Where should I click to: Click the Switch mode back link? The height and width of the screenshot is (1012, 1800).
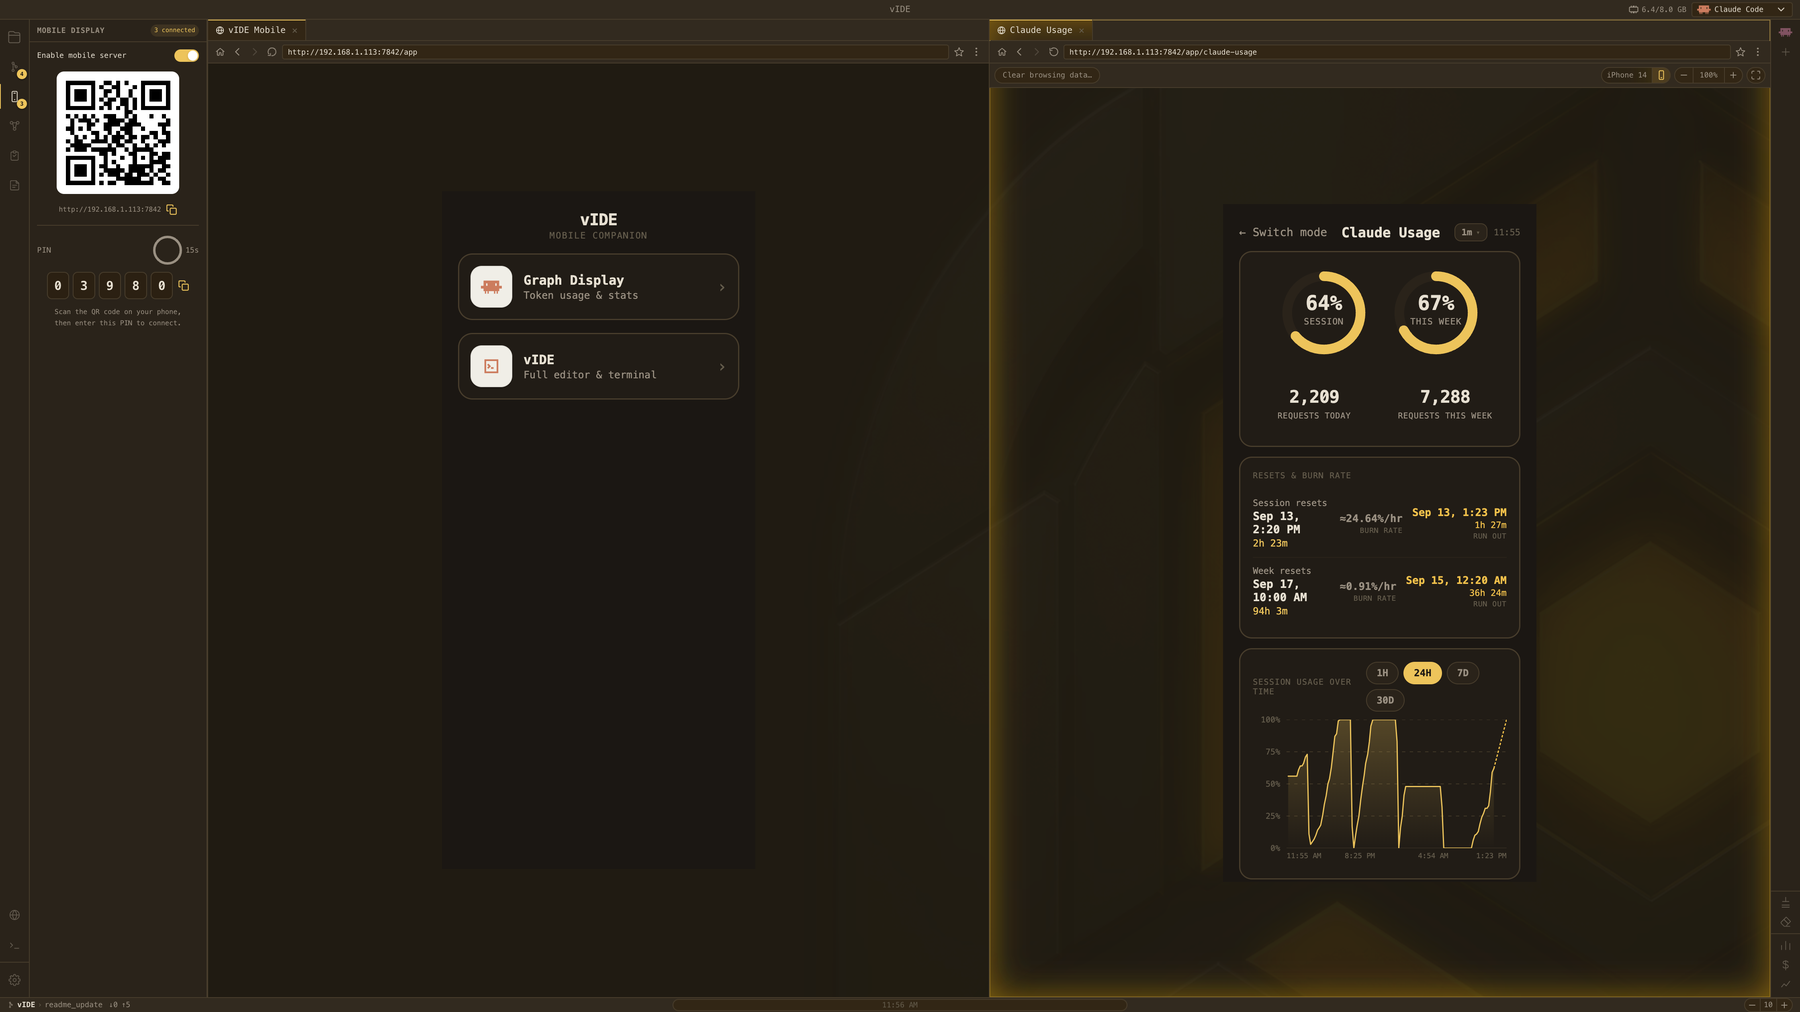click(x=1283, y=232)
